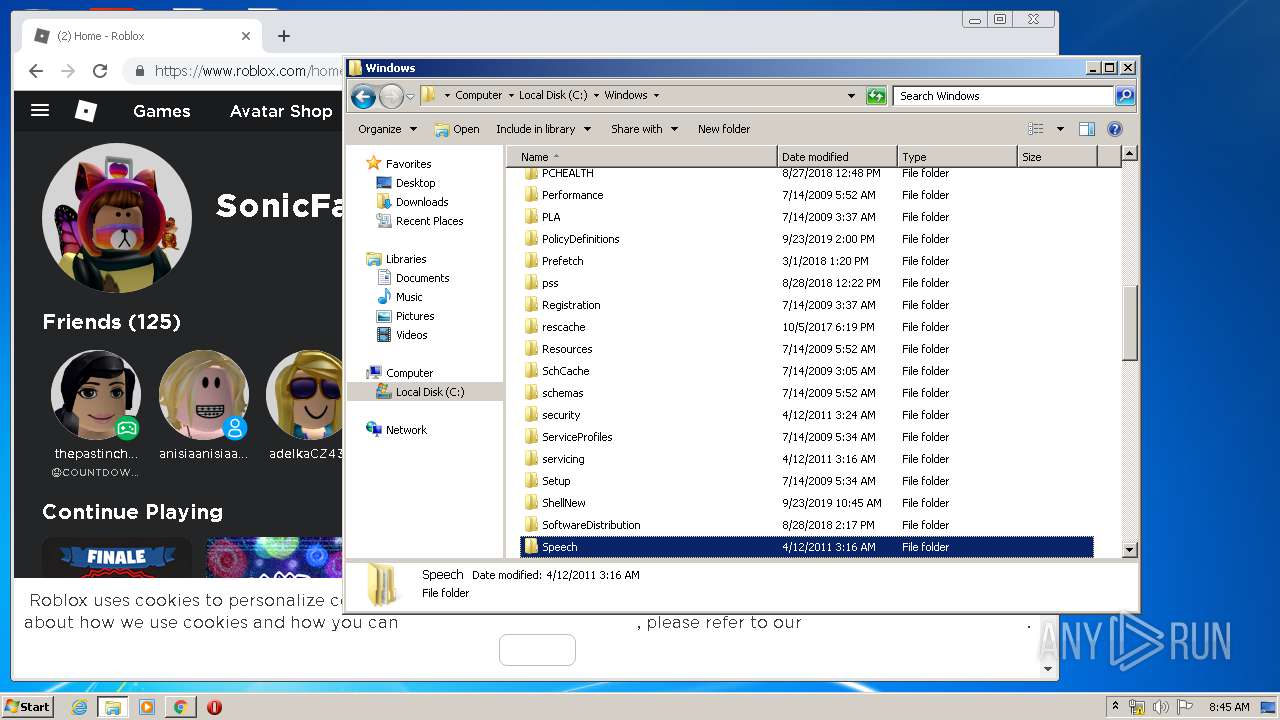Click Roblox cookie banner accept button
The height and width of the screenshot is (720, 1280).
tap(537, 650)
